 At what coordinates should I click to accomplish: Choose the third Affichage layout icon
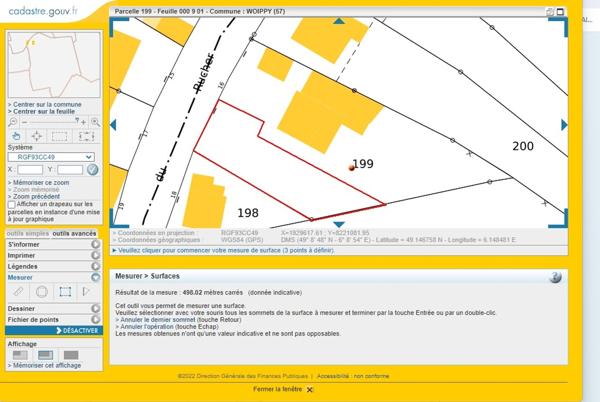click(71, 355)
